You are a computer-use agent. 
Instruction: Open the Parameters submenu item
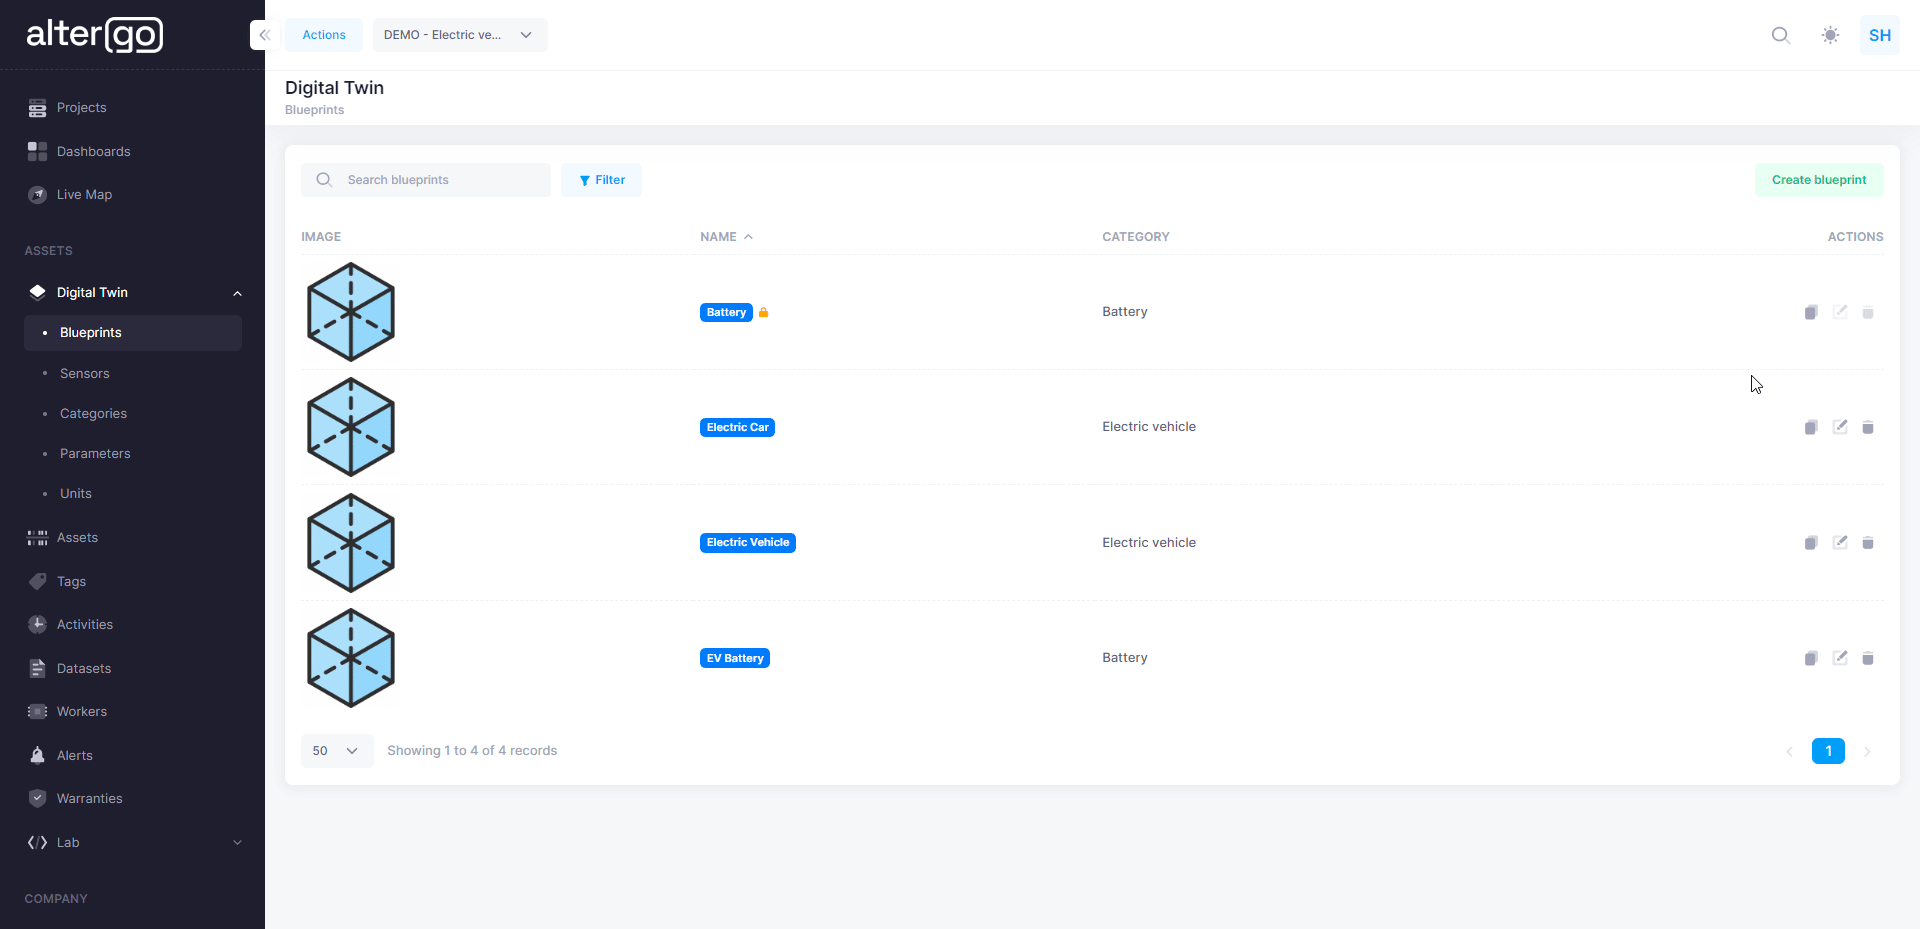pyautogui.click(x=95, y=454)
